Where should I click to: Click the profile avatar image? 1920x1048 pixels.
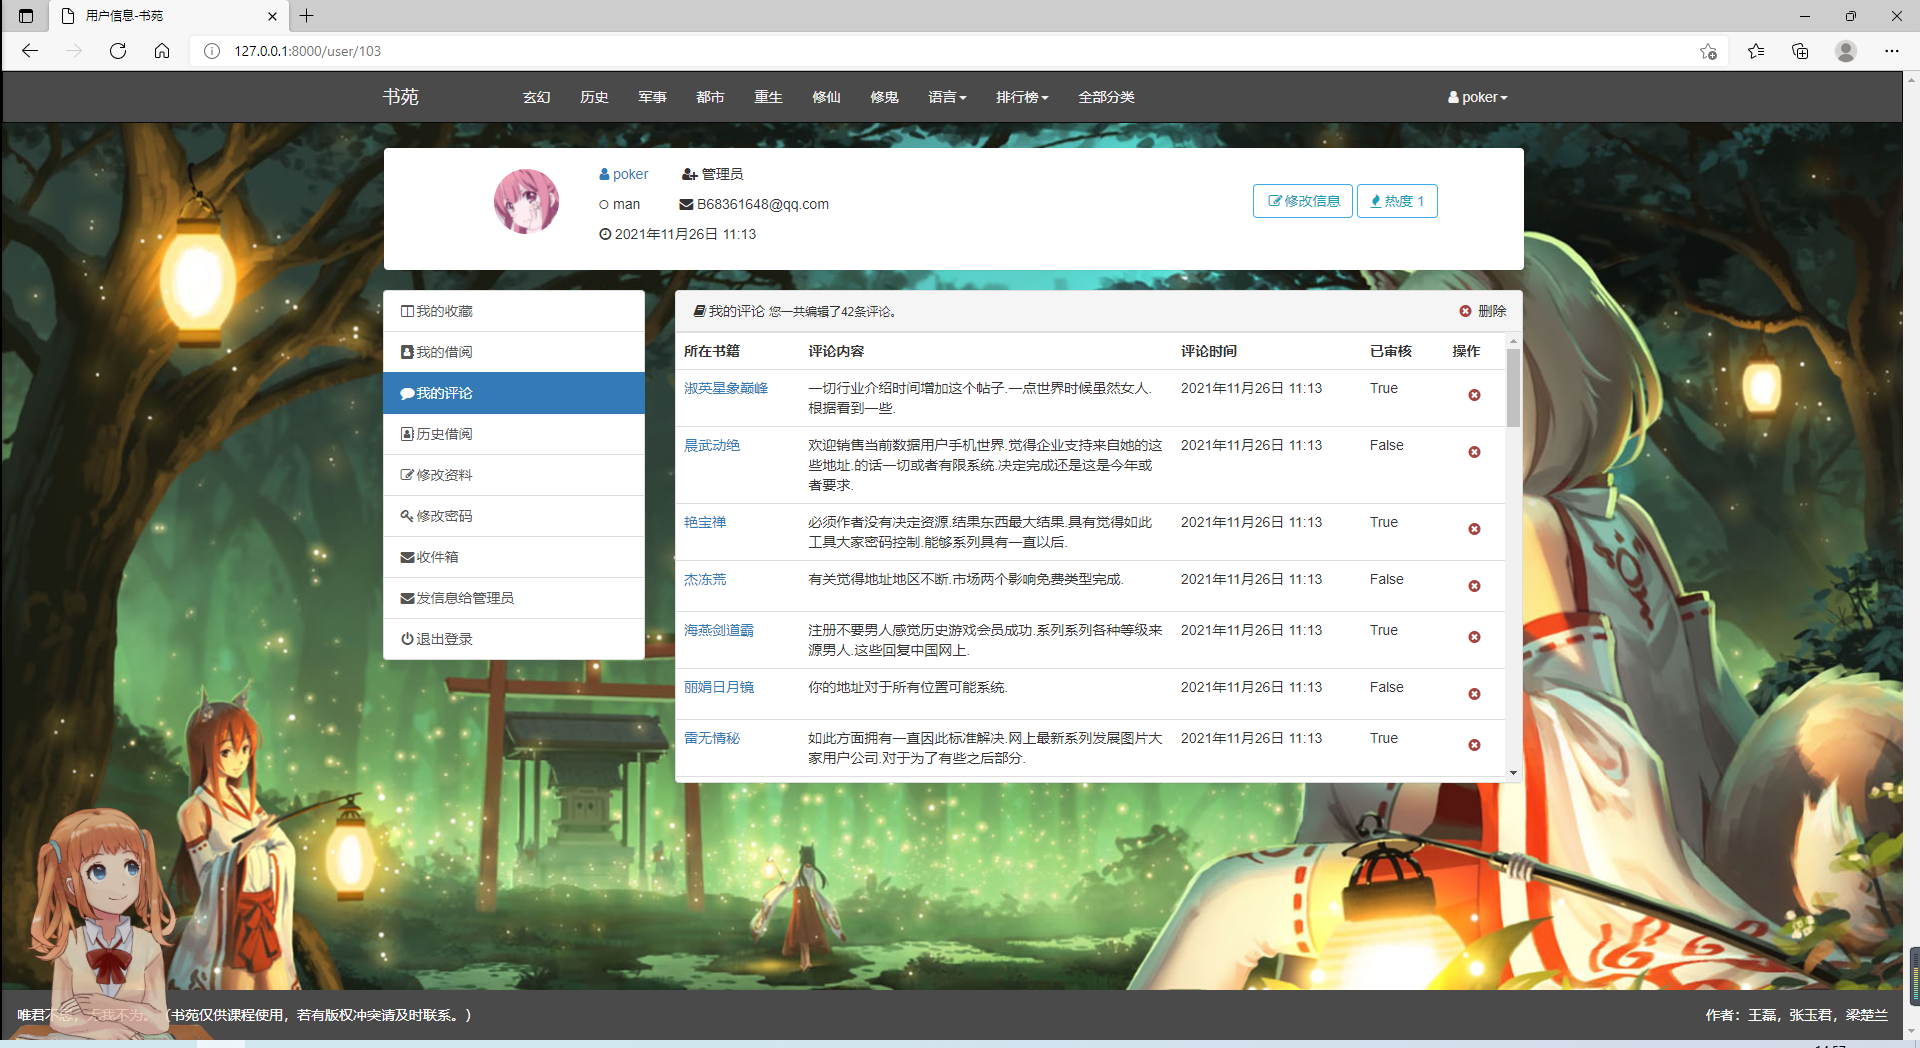pyautogui.click(x=526, y=201)
